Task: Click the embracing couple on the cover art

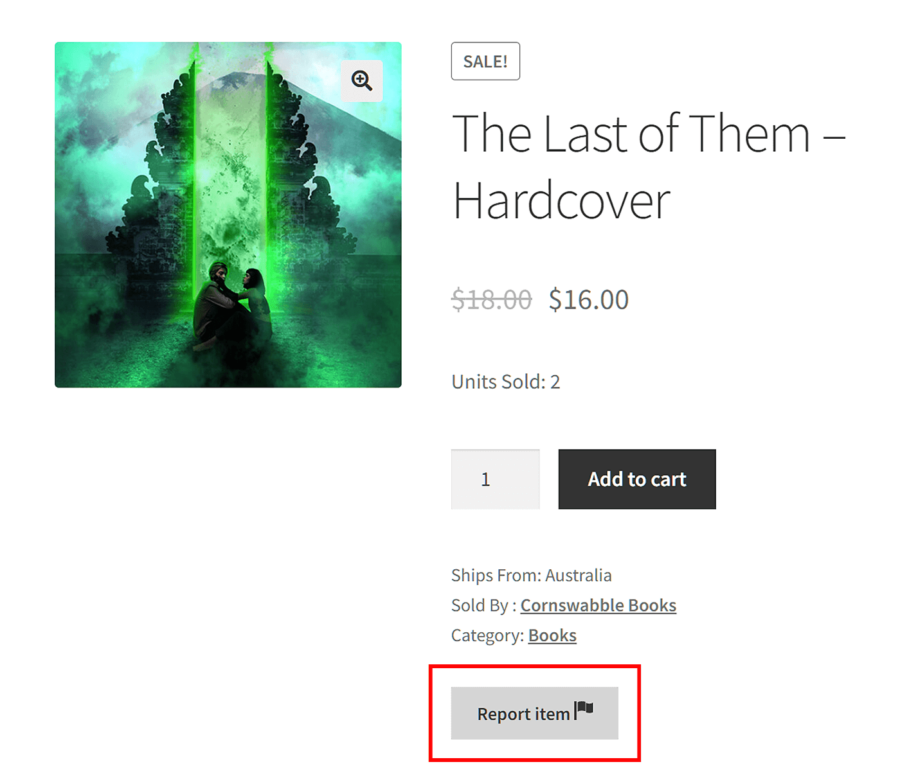Action: click(x=232, y=307)
